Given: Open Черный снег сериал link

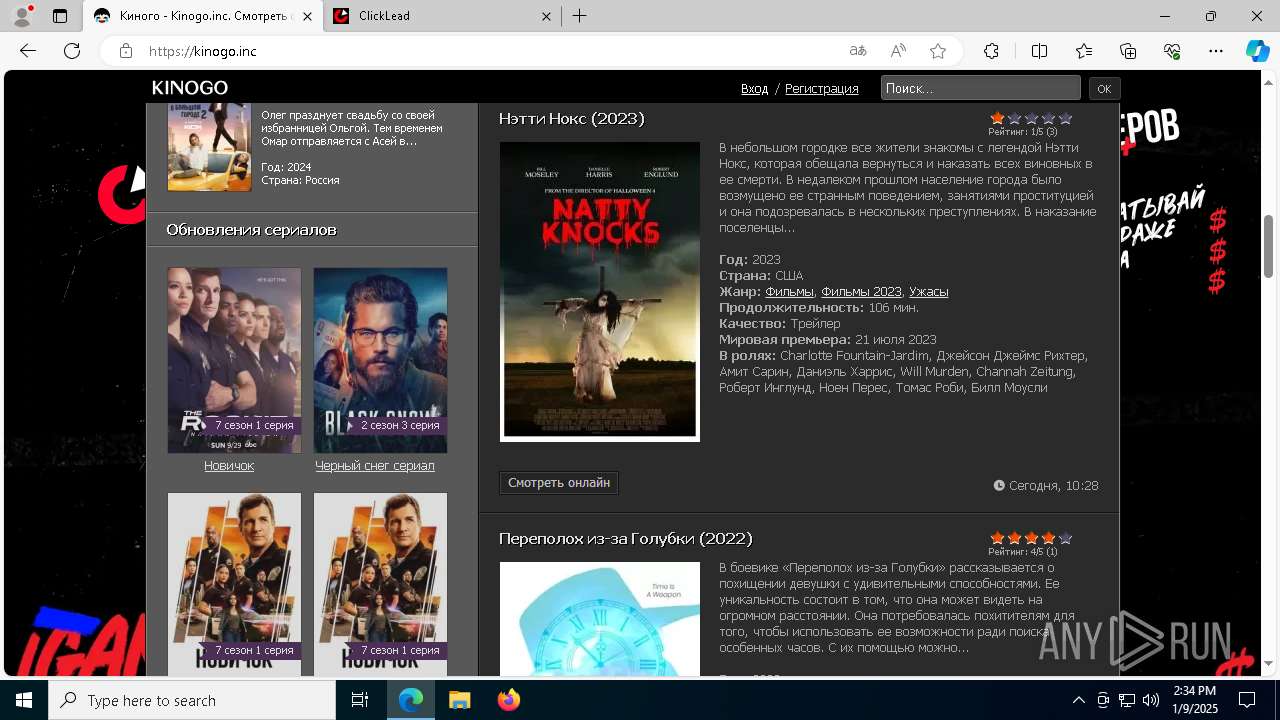Looking at the screenshot, I should [375, 466].
